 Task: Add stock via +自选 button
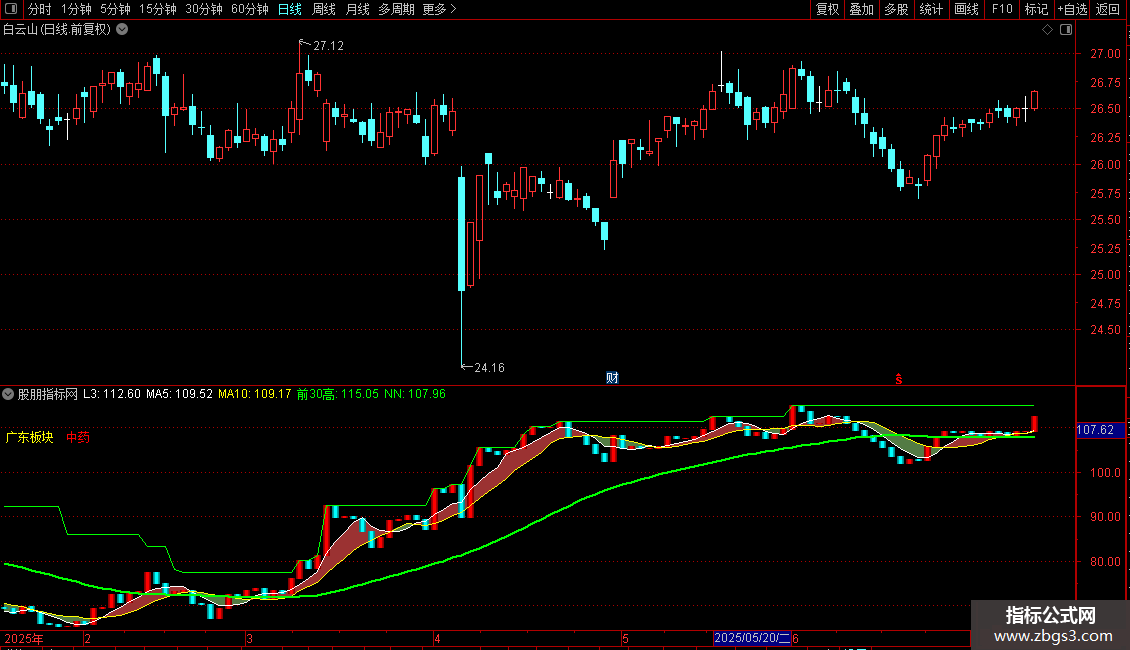pyautogui.click(x=1072, y=9)
